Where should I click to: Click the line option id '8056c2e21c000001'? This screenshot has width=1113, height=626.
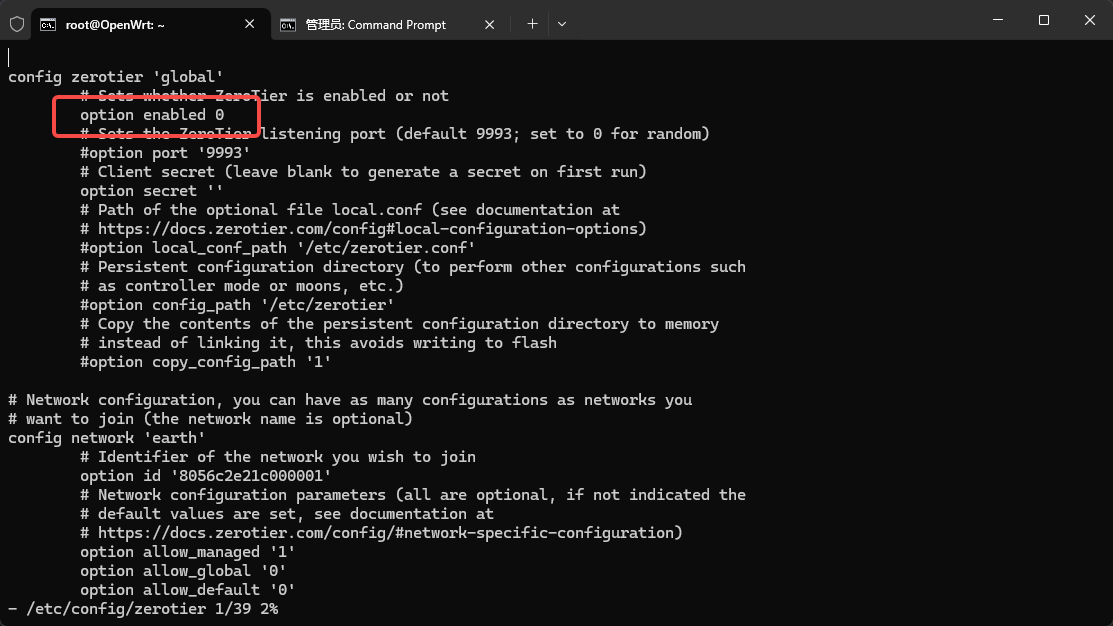point(205,476)
